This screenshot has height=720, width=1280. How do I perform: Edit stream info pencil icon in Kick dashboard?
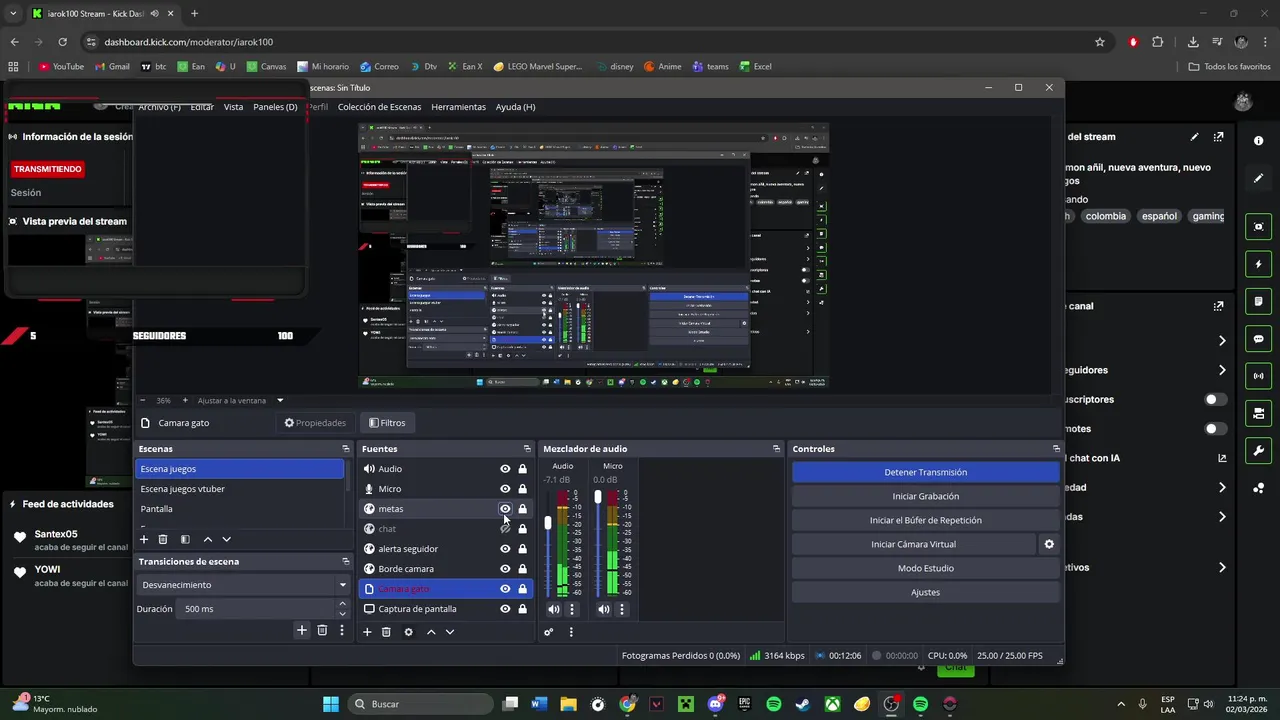(1194, 137)
